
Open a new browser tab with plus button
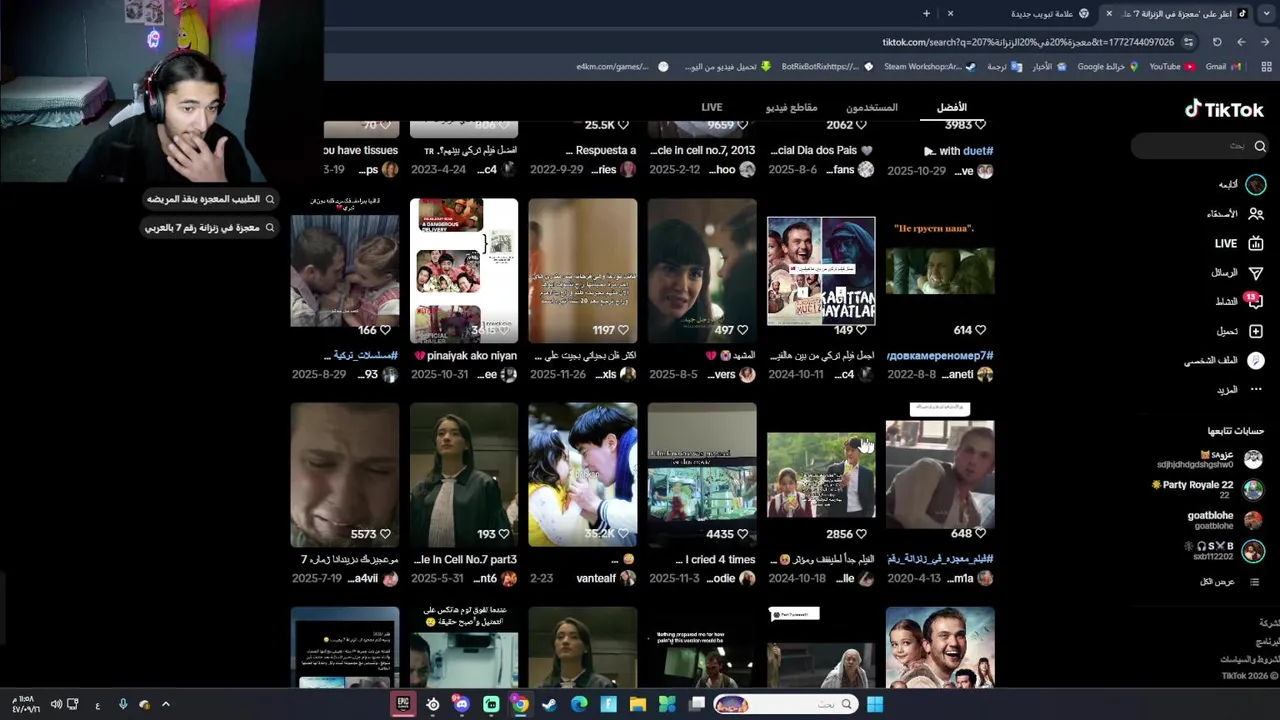[x=926, y=14]
